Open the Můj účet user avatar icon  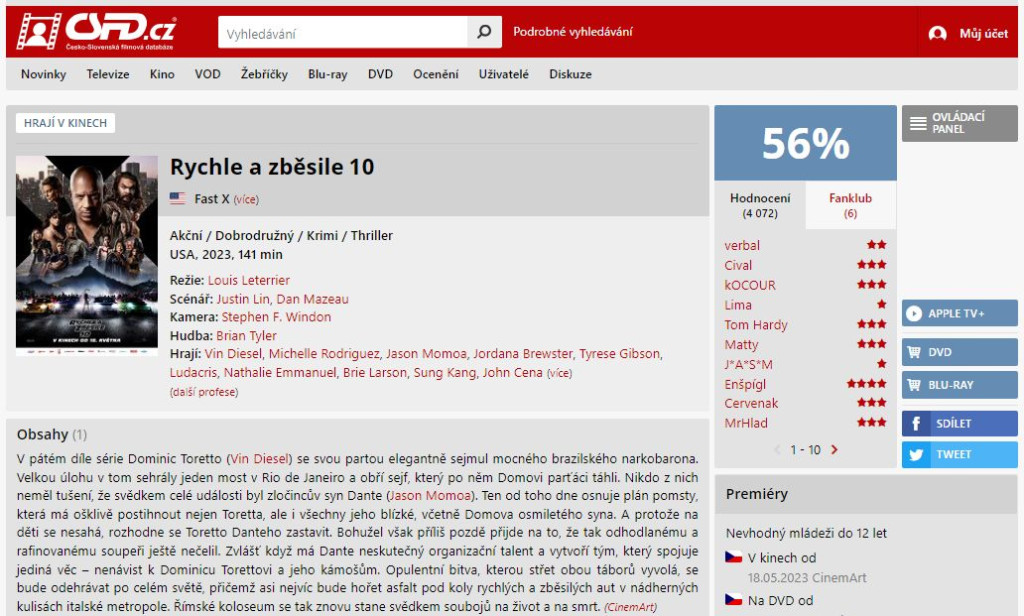937,33
